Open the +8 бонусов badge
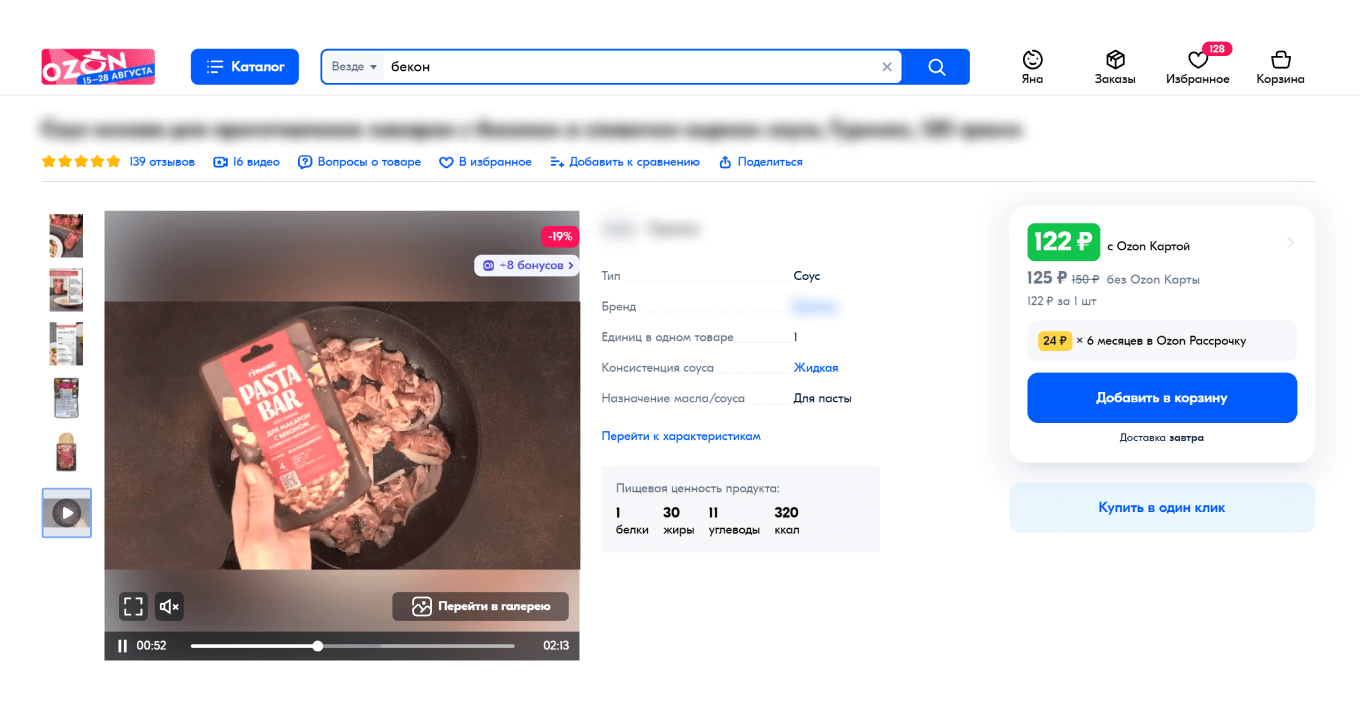1360x716 pixels. 527,265
